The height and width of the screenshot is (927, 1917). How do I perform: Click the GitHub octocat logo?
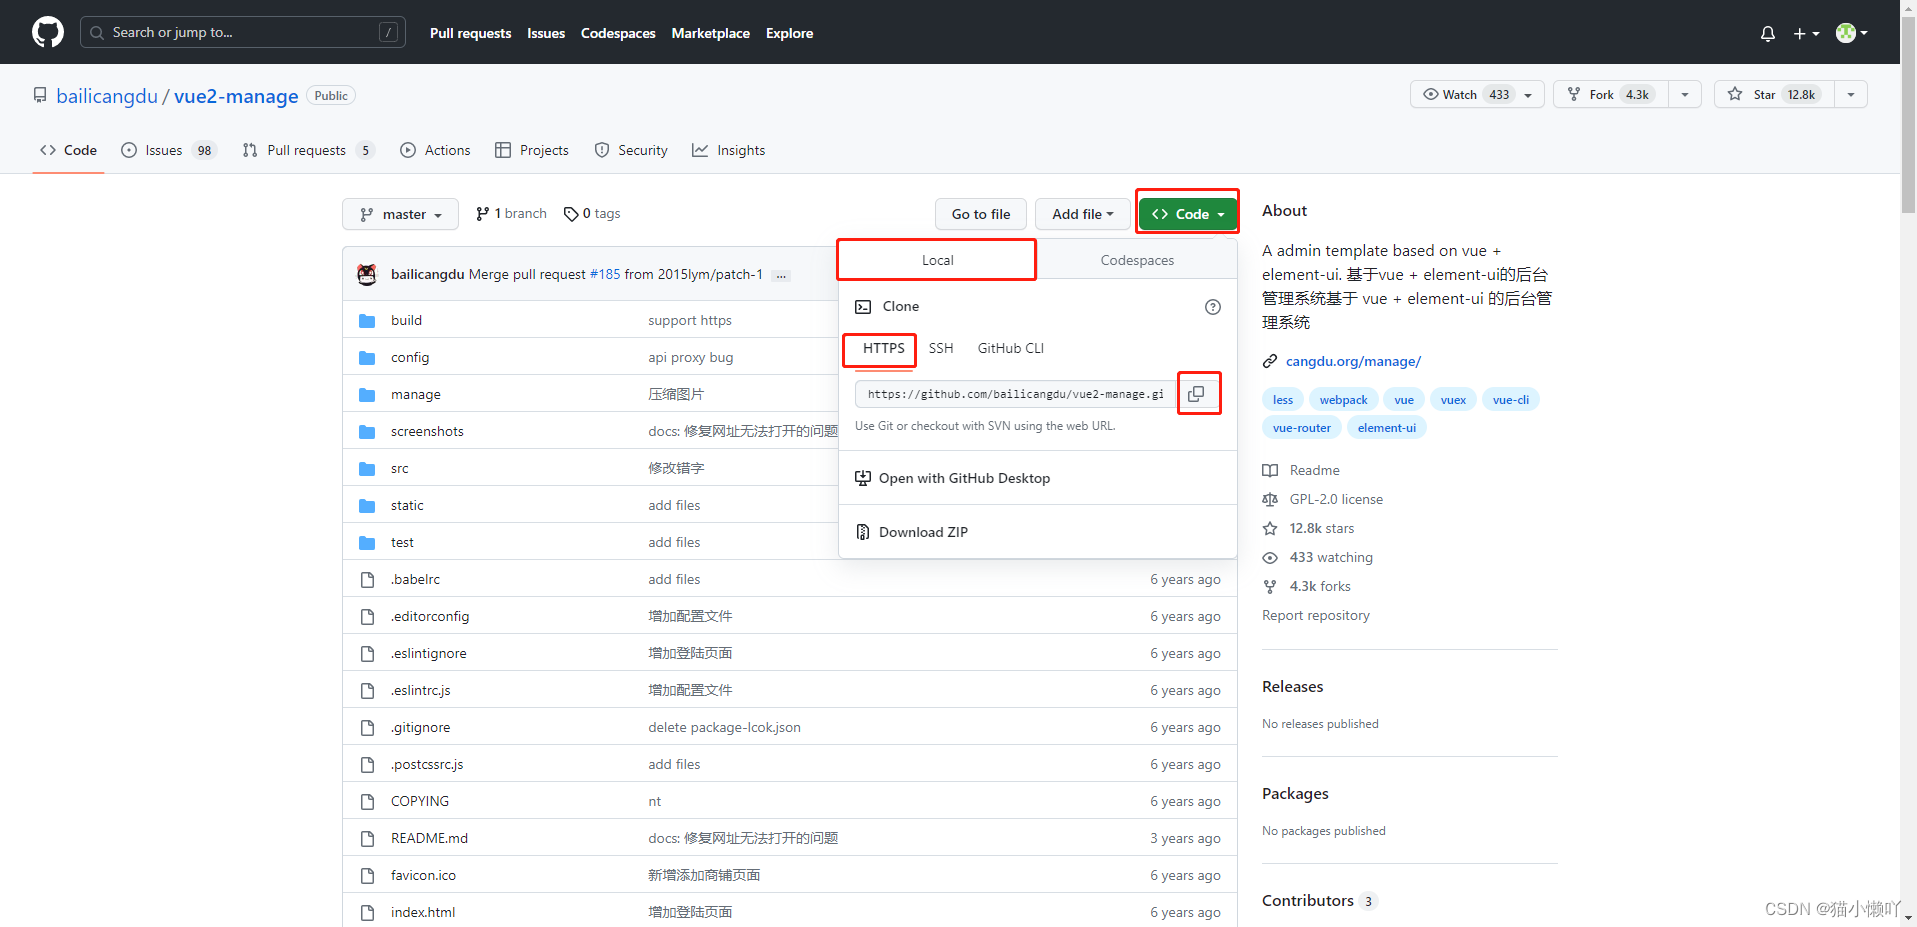pos(48,32)
